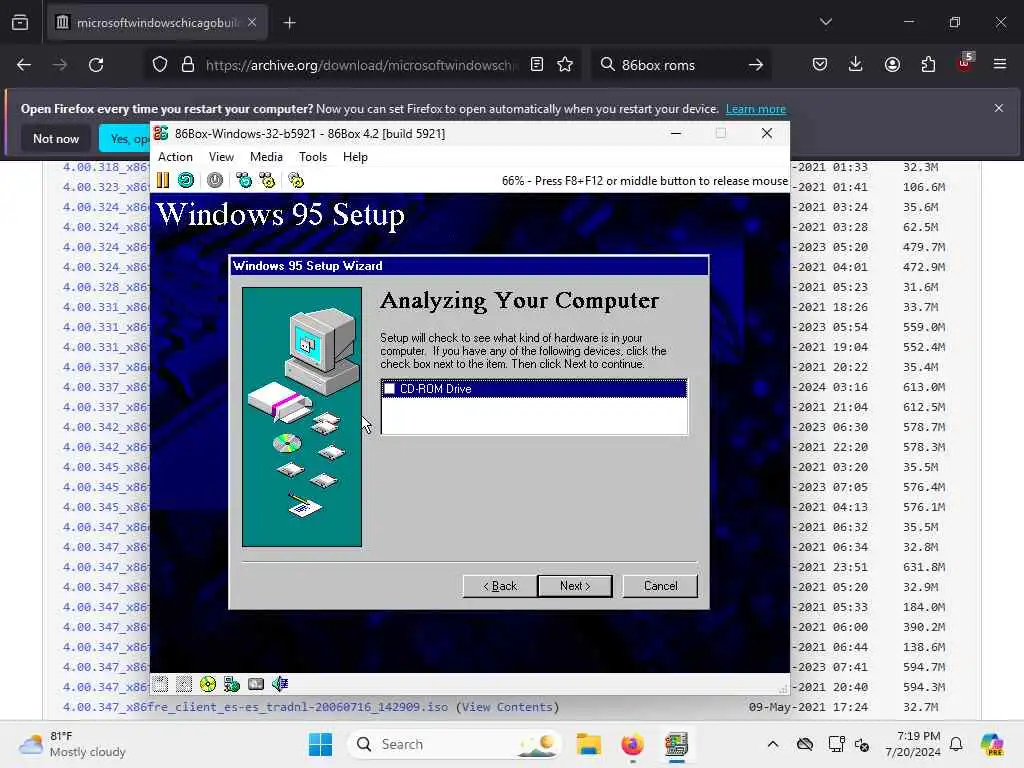Switch to 86Box on the taskbar

pos(676,744)
